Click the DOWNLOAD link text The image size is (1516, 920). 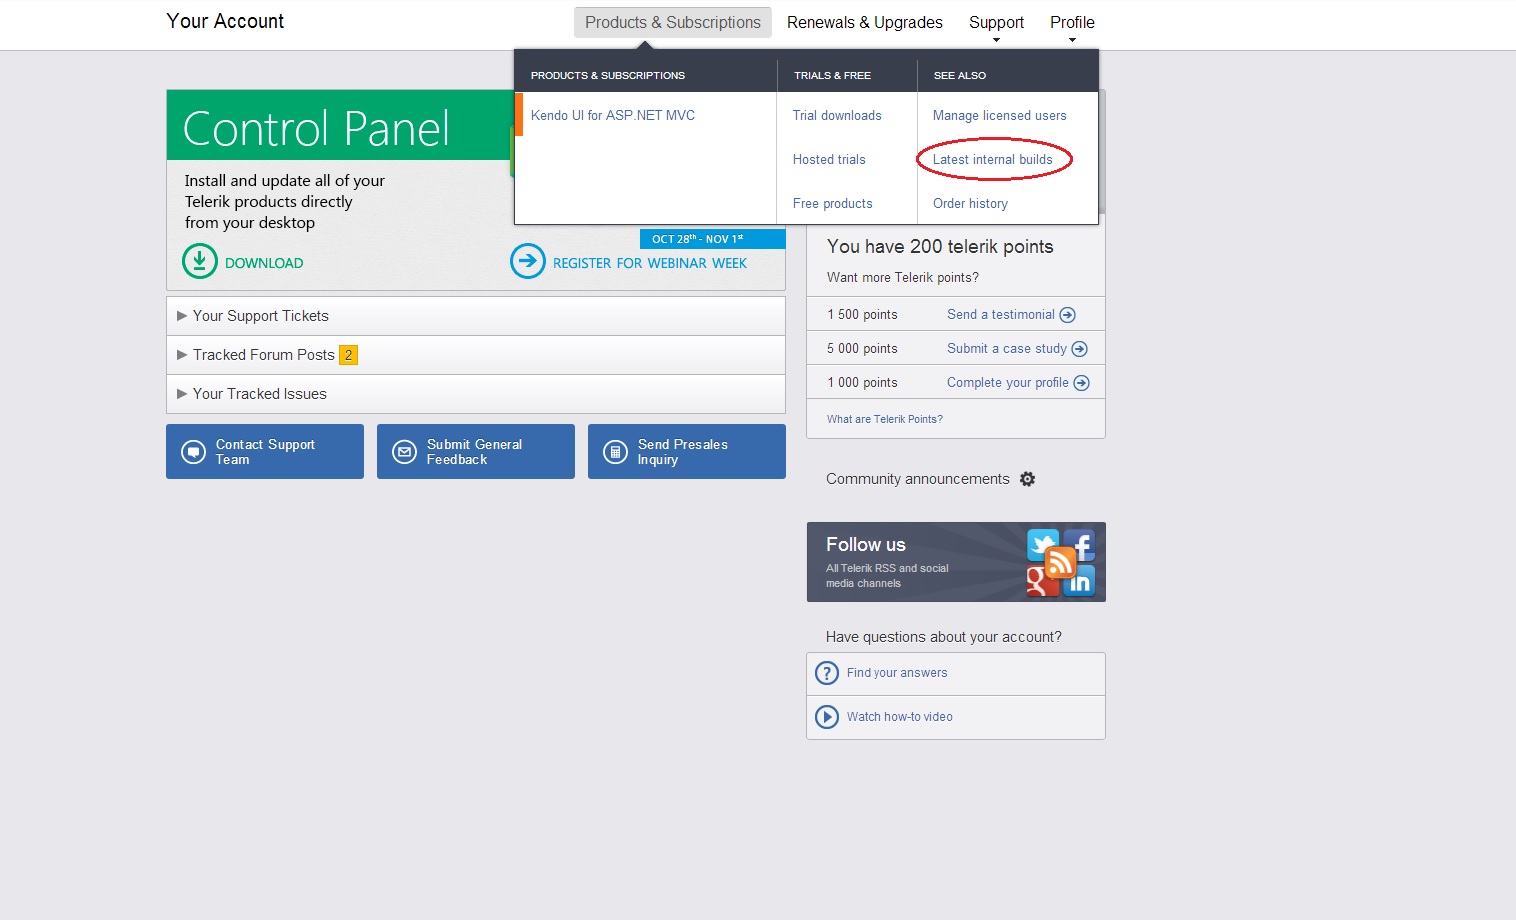pyautogui.click(x=264, y=263)
